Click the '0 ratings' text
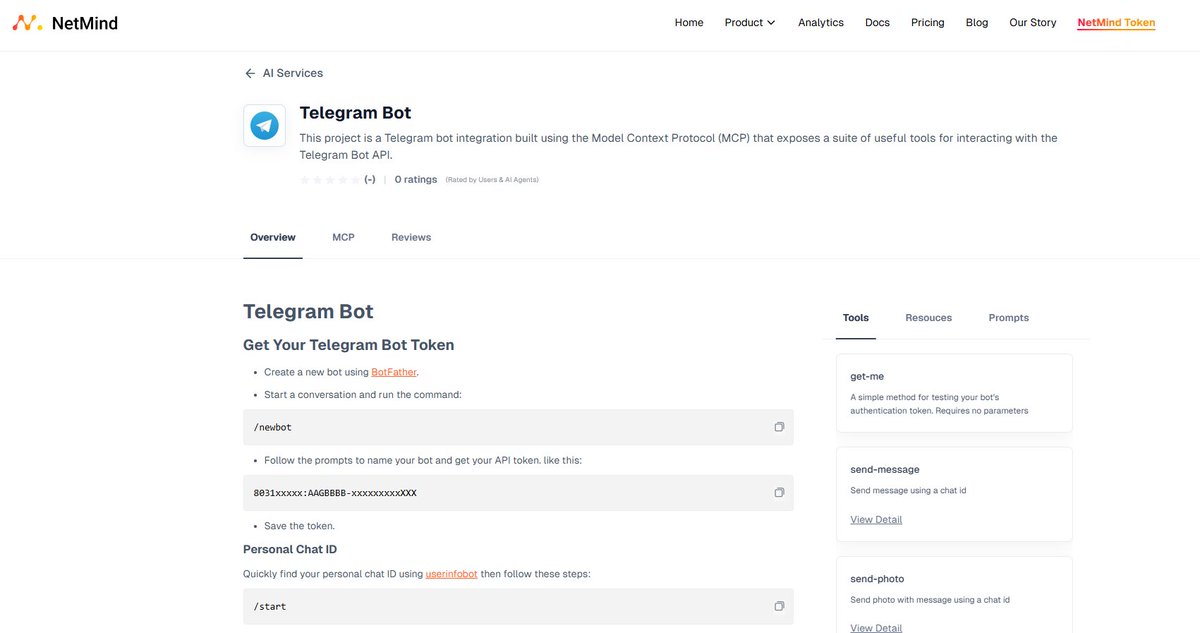Image resolution: width=1200 pixels, height=633 pixels. 416,180
